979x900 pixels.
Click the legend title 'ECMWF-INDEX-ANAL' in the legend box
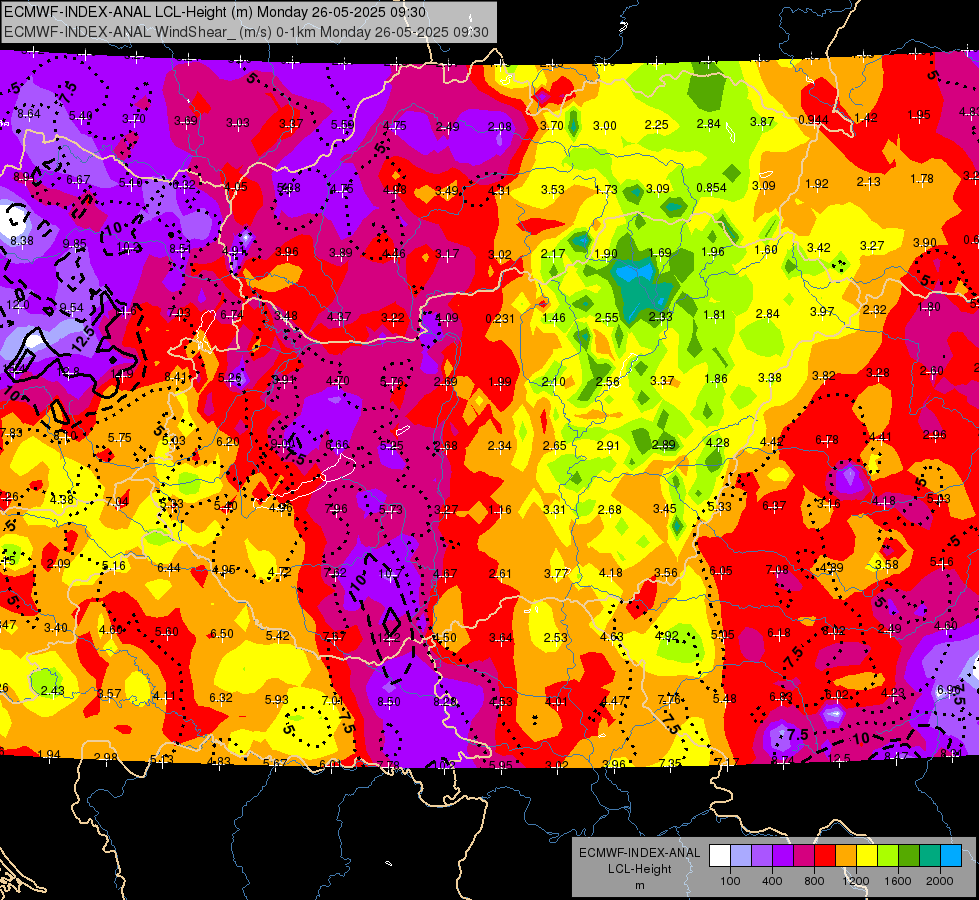(639, 853)
